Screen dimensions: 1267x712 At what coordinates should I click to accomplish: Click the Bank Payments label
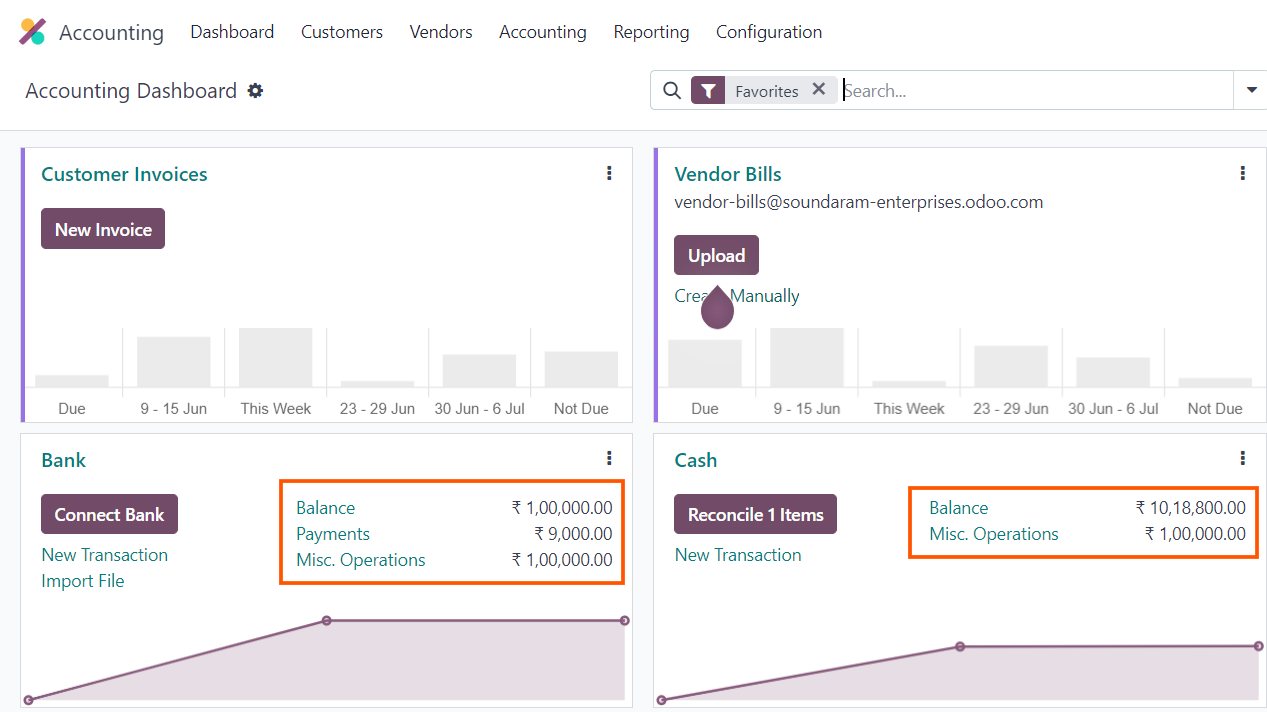point(333,534)
